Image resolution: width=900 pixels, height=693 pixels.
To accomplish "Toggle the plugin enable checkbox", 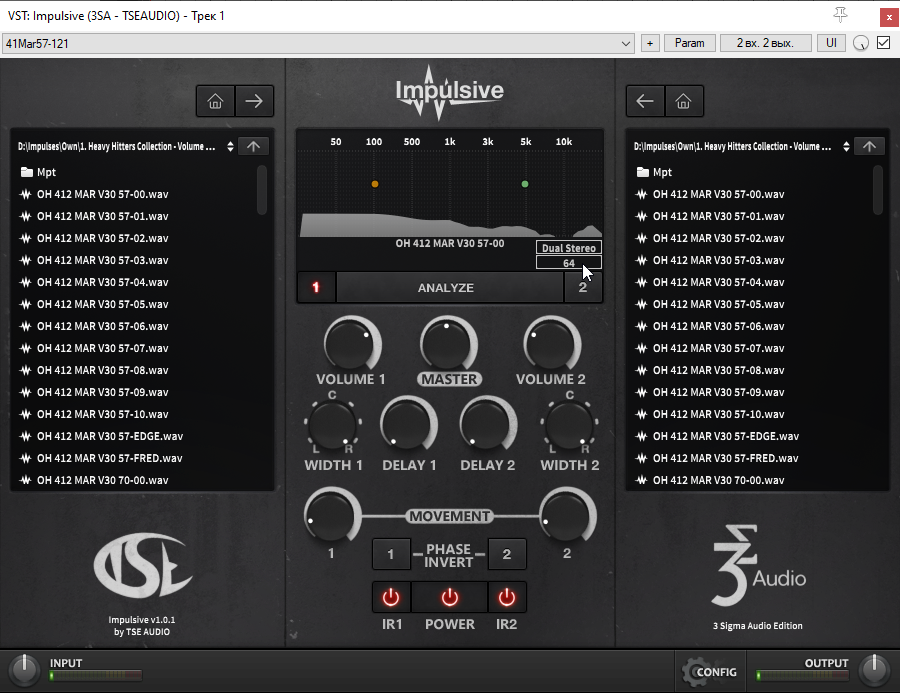I will (884, 43).
